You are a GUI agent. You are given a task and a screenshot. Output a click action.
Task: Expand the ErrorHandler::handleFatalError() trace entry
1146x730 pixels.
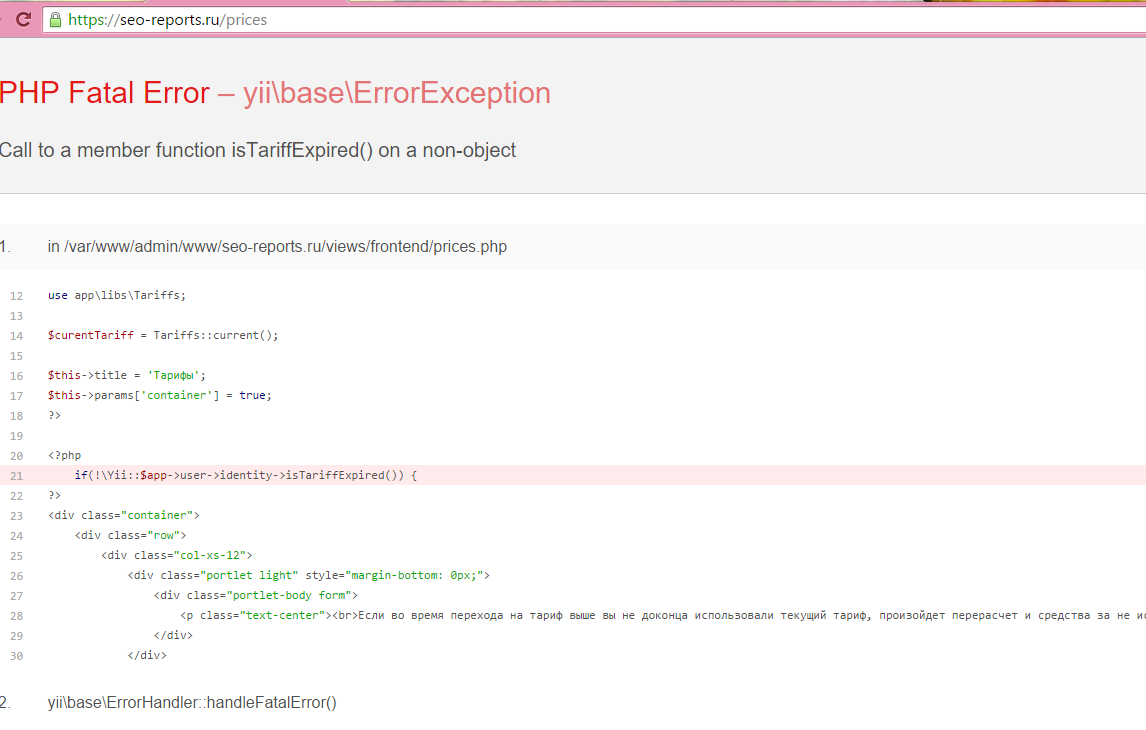click(x=192, y=702)
